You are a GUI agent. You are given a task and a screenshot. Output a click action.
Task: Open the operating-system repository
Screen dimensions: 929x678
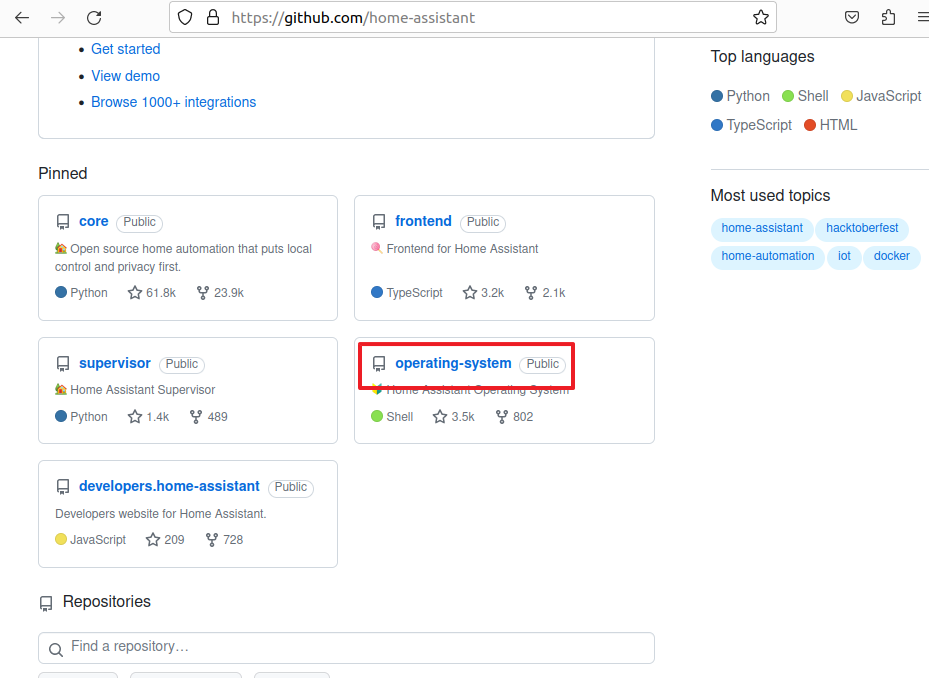[453, 363]
